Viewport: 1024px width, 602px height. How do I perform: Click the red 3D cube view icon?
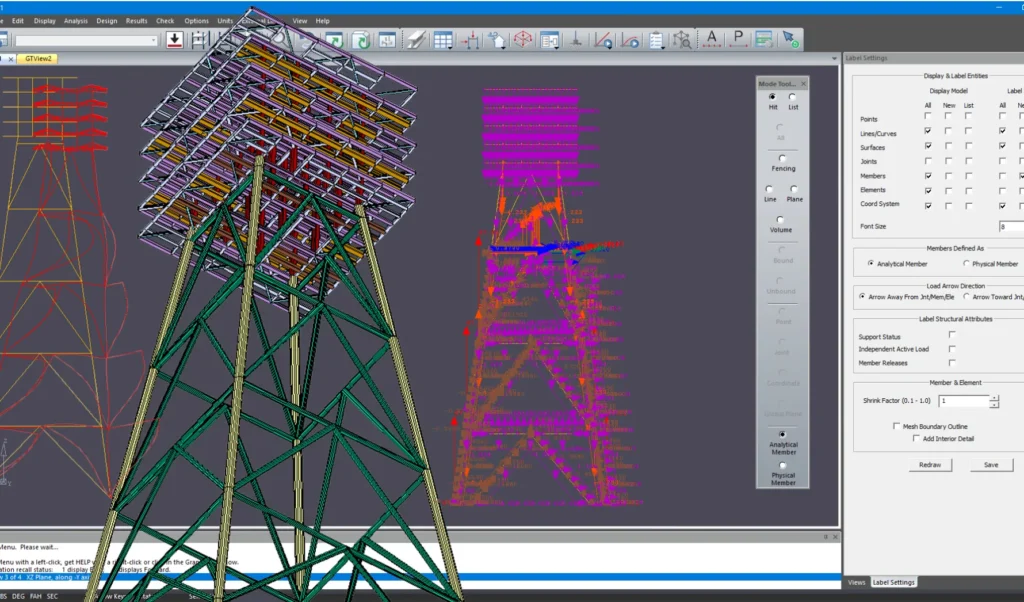click(x=522, y=40)
